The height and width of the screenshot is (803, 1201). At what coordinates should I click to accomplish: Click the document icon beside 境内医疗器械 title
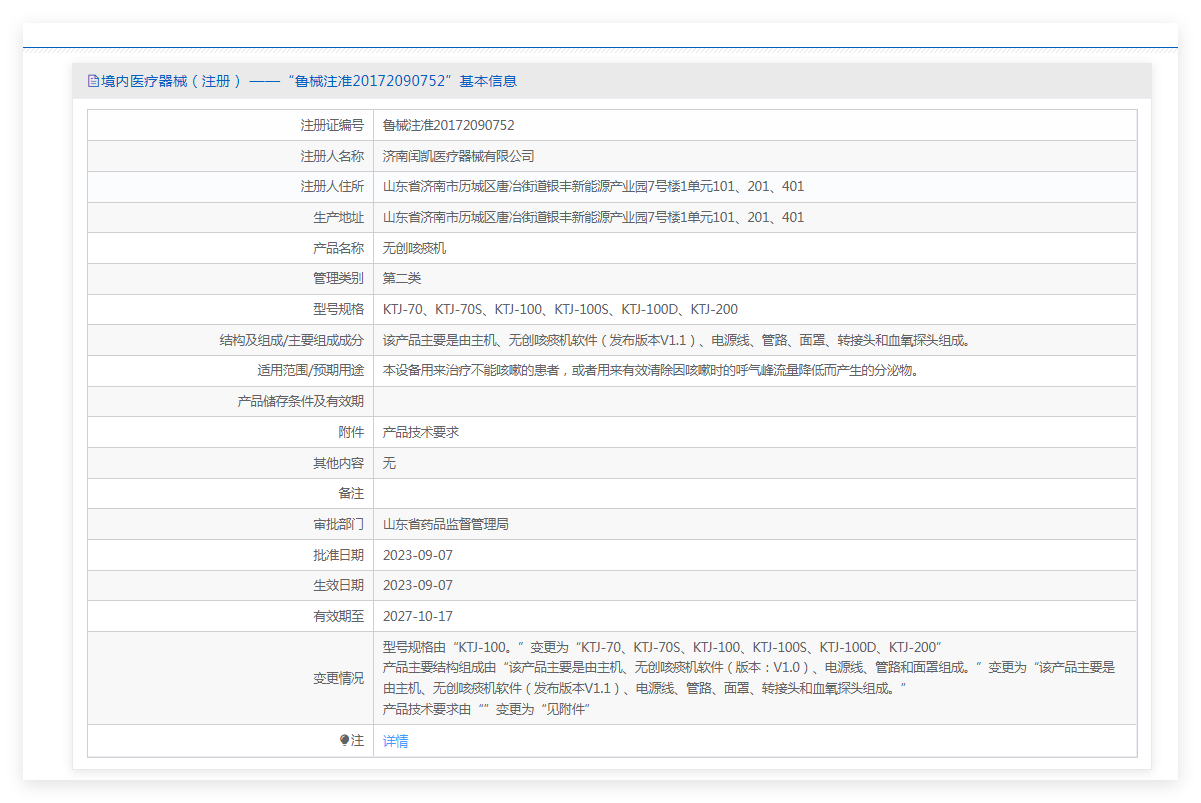(94, 81)
